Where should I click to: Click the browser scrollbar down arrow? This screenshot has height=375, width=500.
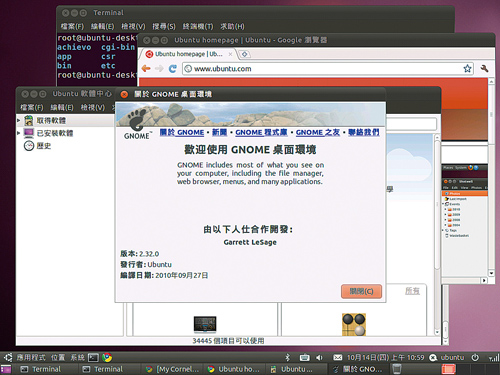click(x=491, y=273)
